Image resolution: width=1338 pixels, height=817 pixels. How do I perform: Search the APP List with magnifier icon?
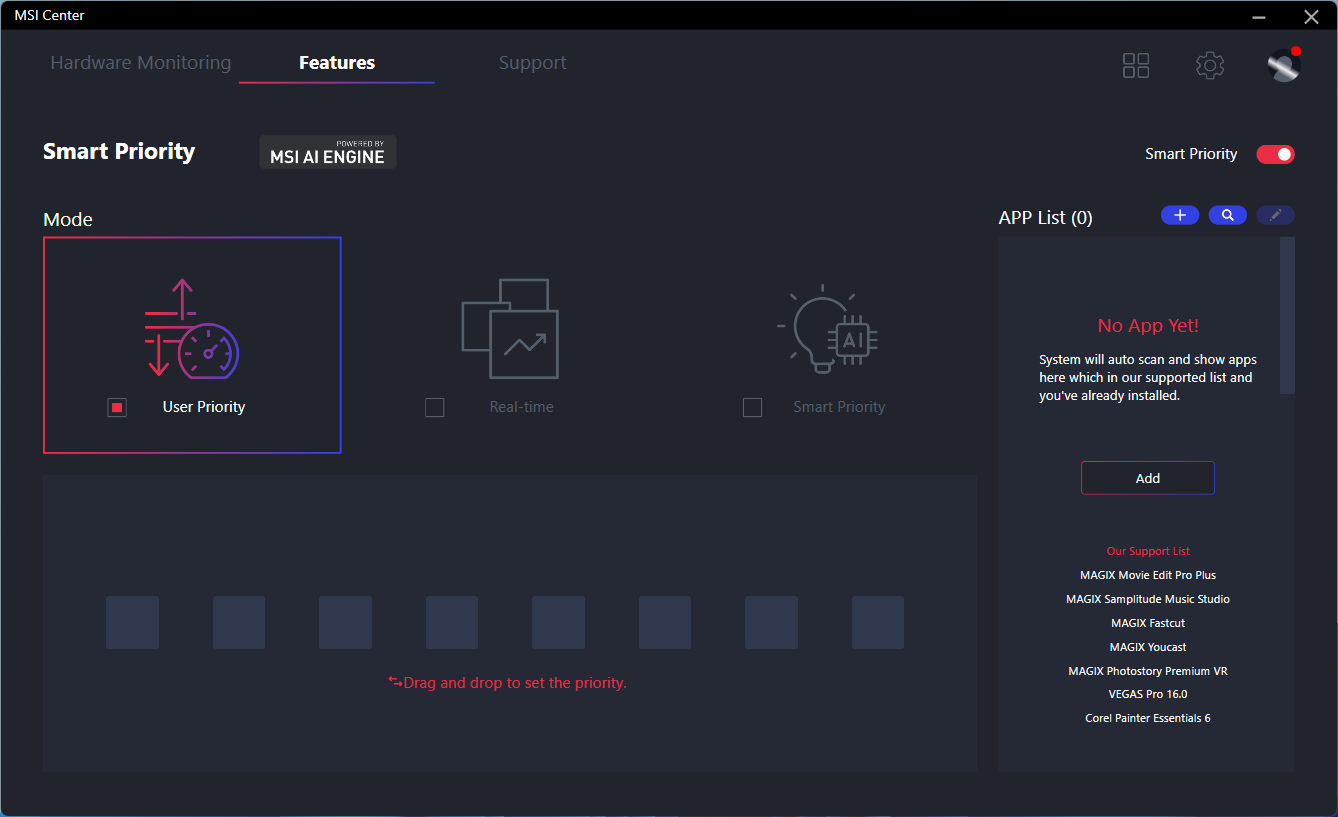pos(1228,215)
